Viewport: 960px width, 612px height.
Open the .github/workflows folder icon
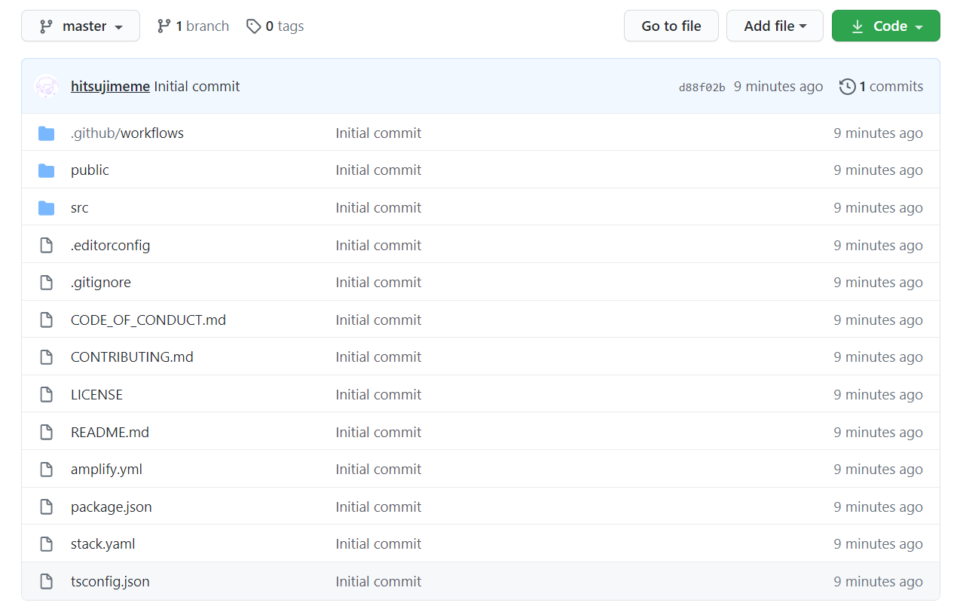pyautogui.click(x=46, y=132)
